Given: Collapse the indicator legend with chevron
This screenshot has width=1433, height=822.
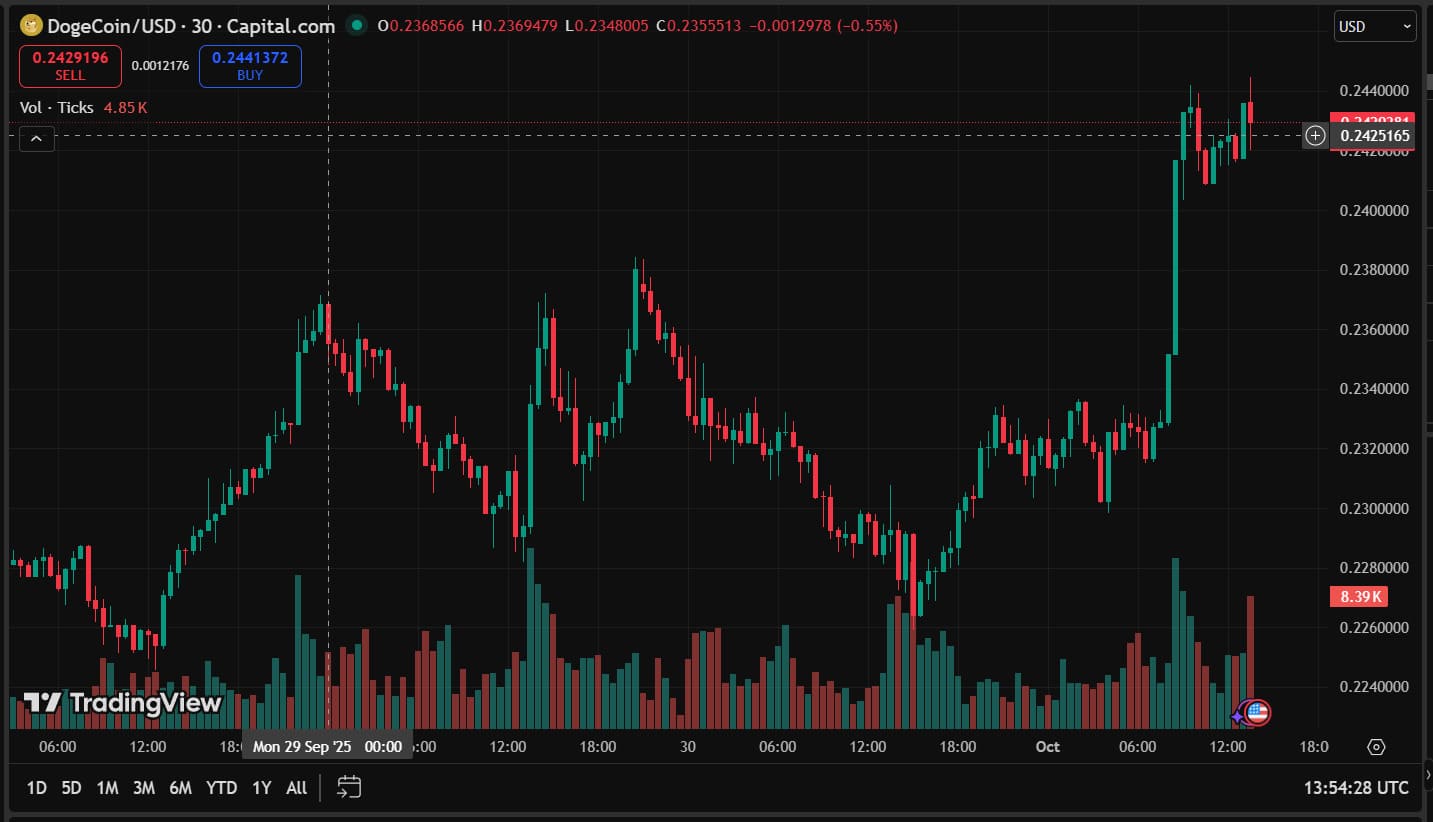Looking at the screenshot, I should 36,139.
